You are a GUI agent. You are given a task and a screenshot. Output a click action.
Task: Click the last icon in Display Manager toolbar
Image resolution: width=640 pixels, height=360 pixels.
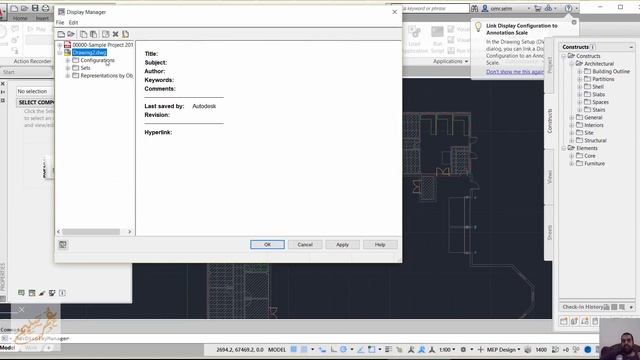(125, 34)
